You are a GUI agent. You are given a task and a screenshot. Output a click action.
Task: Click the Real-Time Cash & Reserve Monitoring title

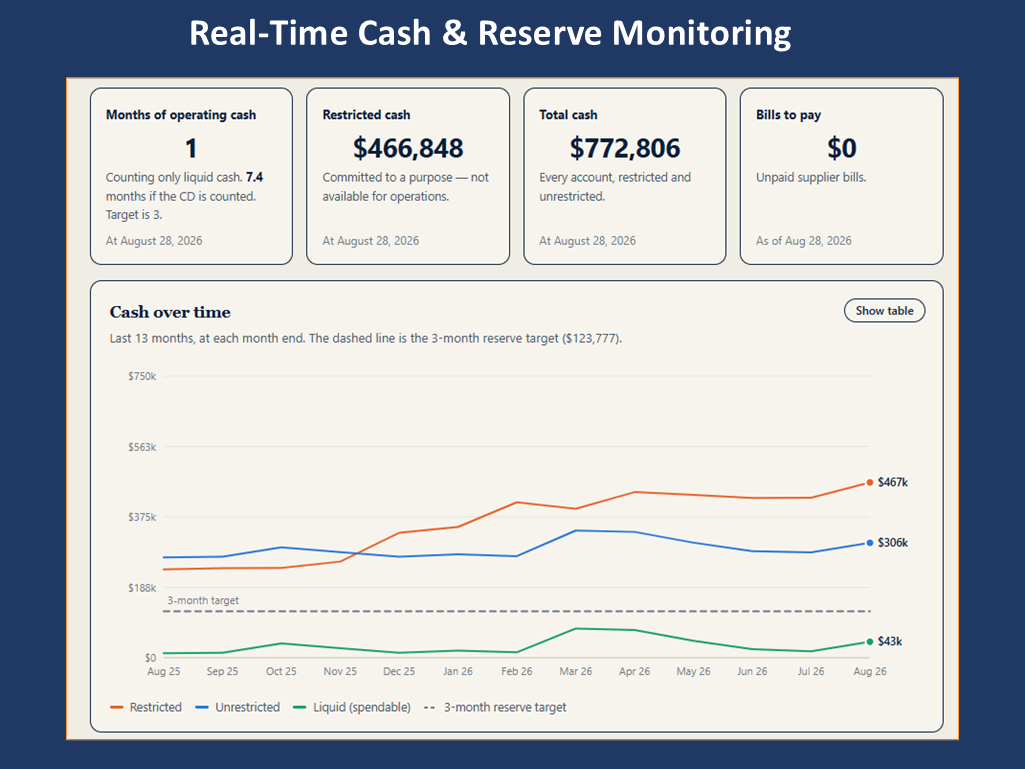(x=490, y=33)
